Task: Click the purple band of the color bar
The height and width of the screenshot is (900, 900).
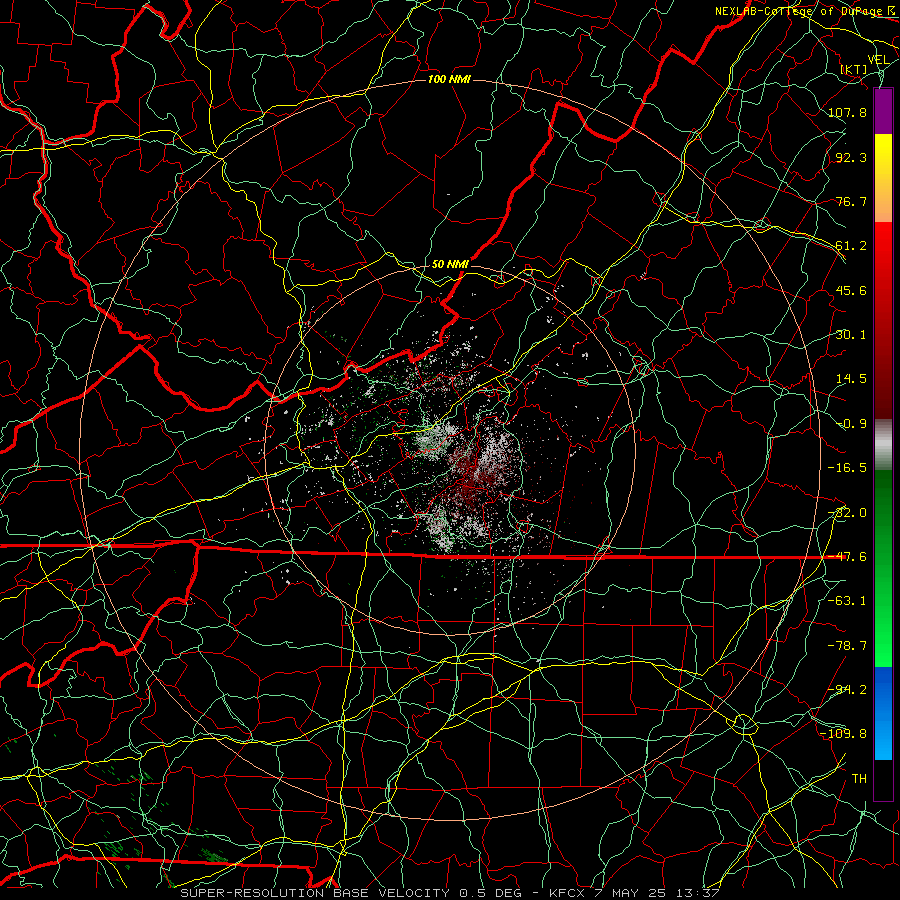Action: [883, 111]
